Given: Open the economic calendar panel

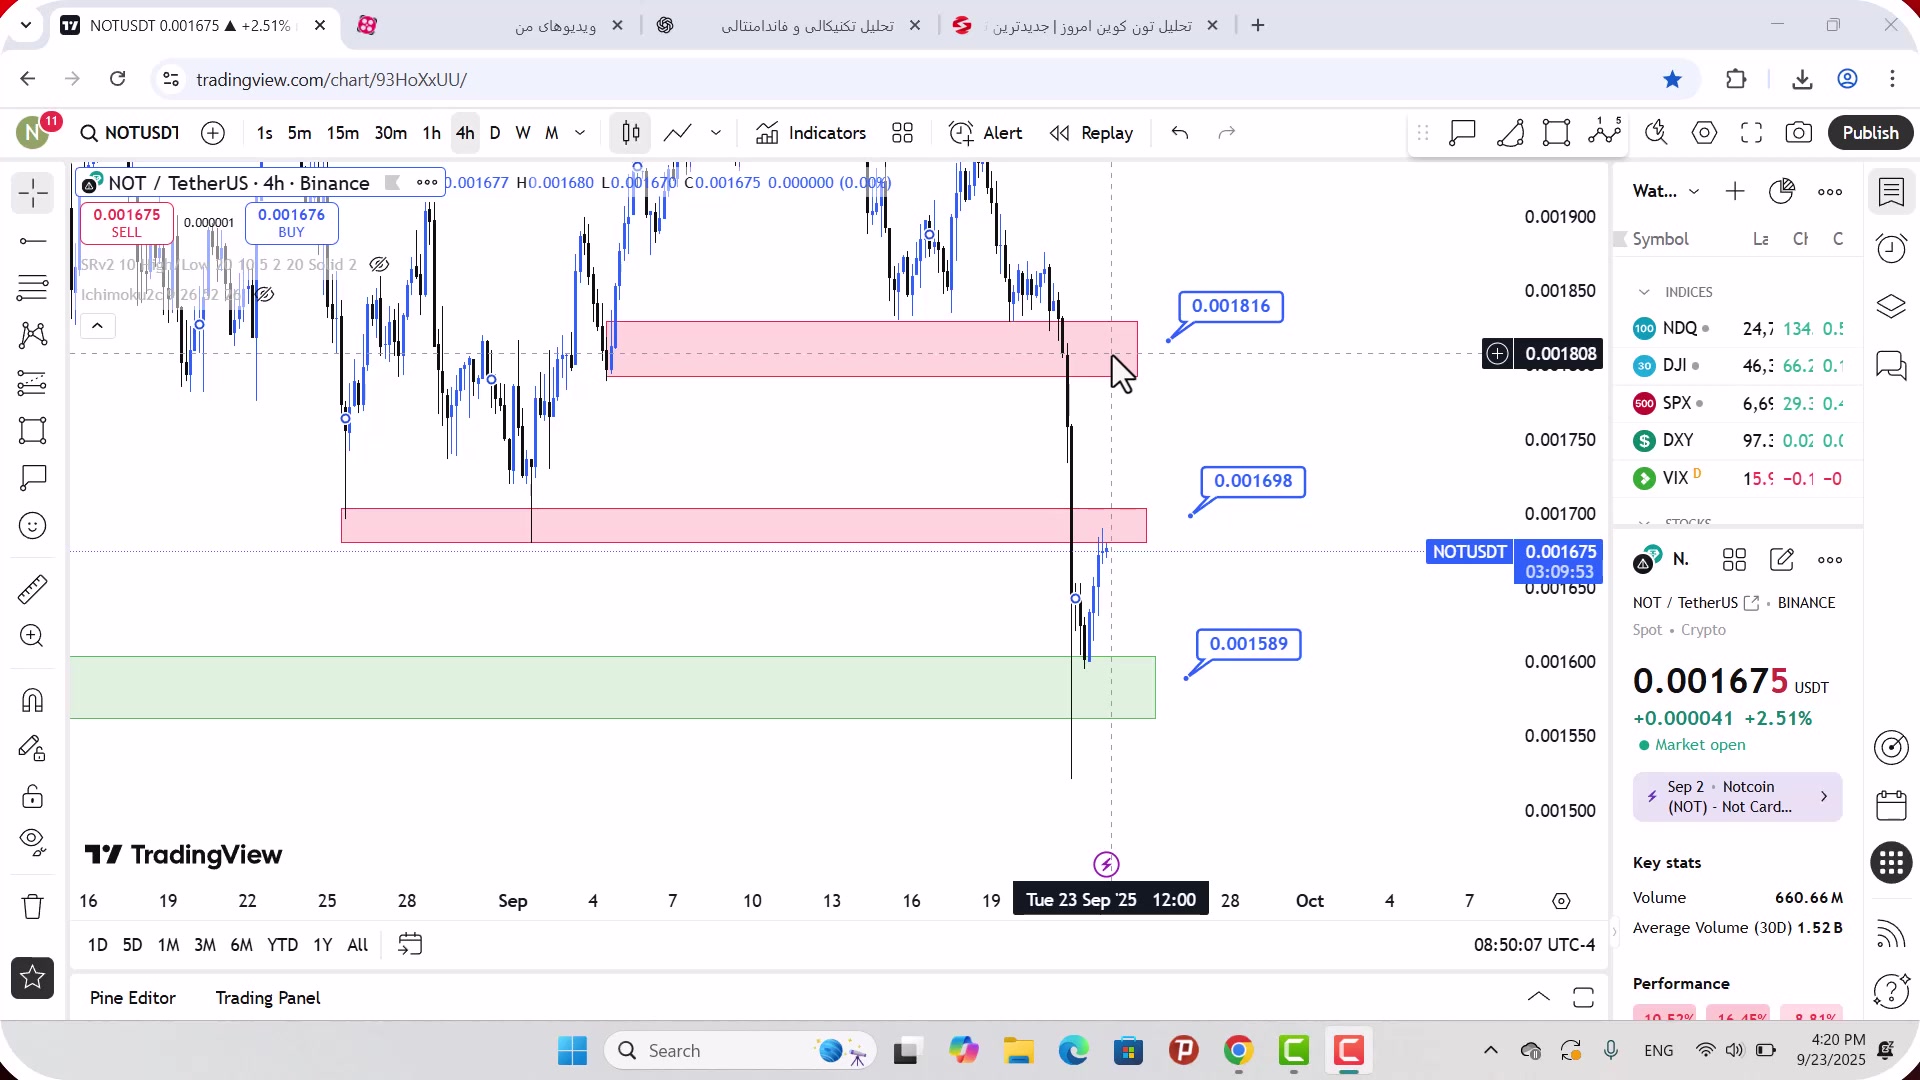Looking at the screenshot, I should [x=1892, y=805].
